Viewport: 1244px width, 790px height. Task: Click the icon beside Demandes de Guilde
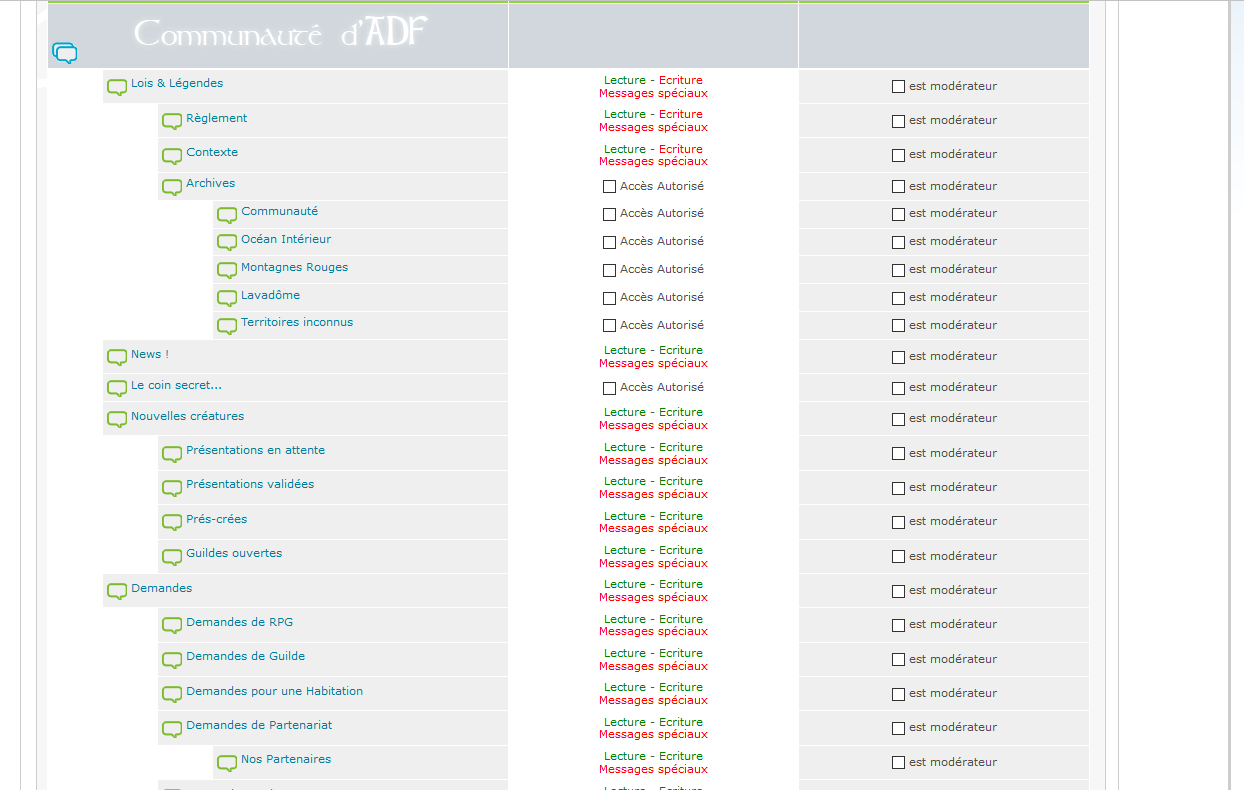[x=172, y=661]
